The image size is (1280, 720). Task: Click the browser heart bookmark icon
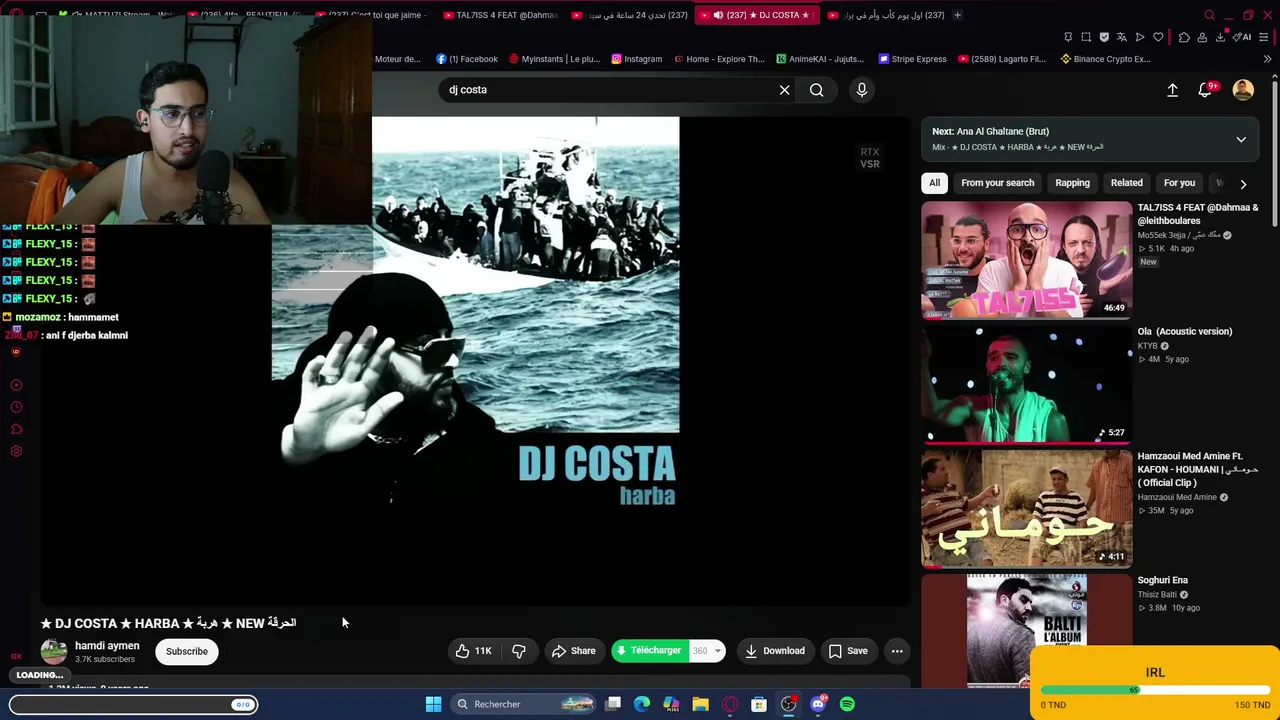pyautogui.click(x=1158, y=37)
